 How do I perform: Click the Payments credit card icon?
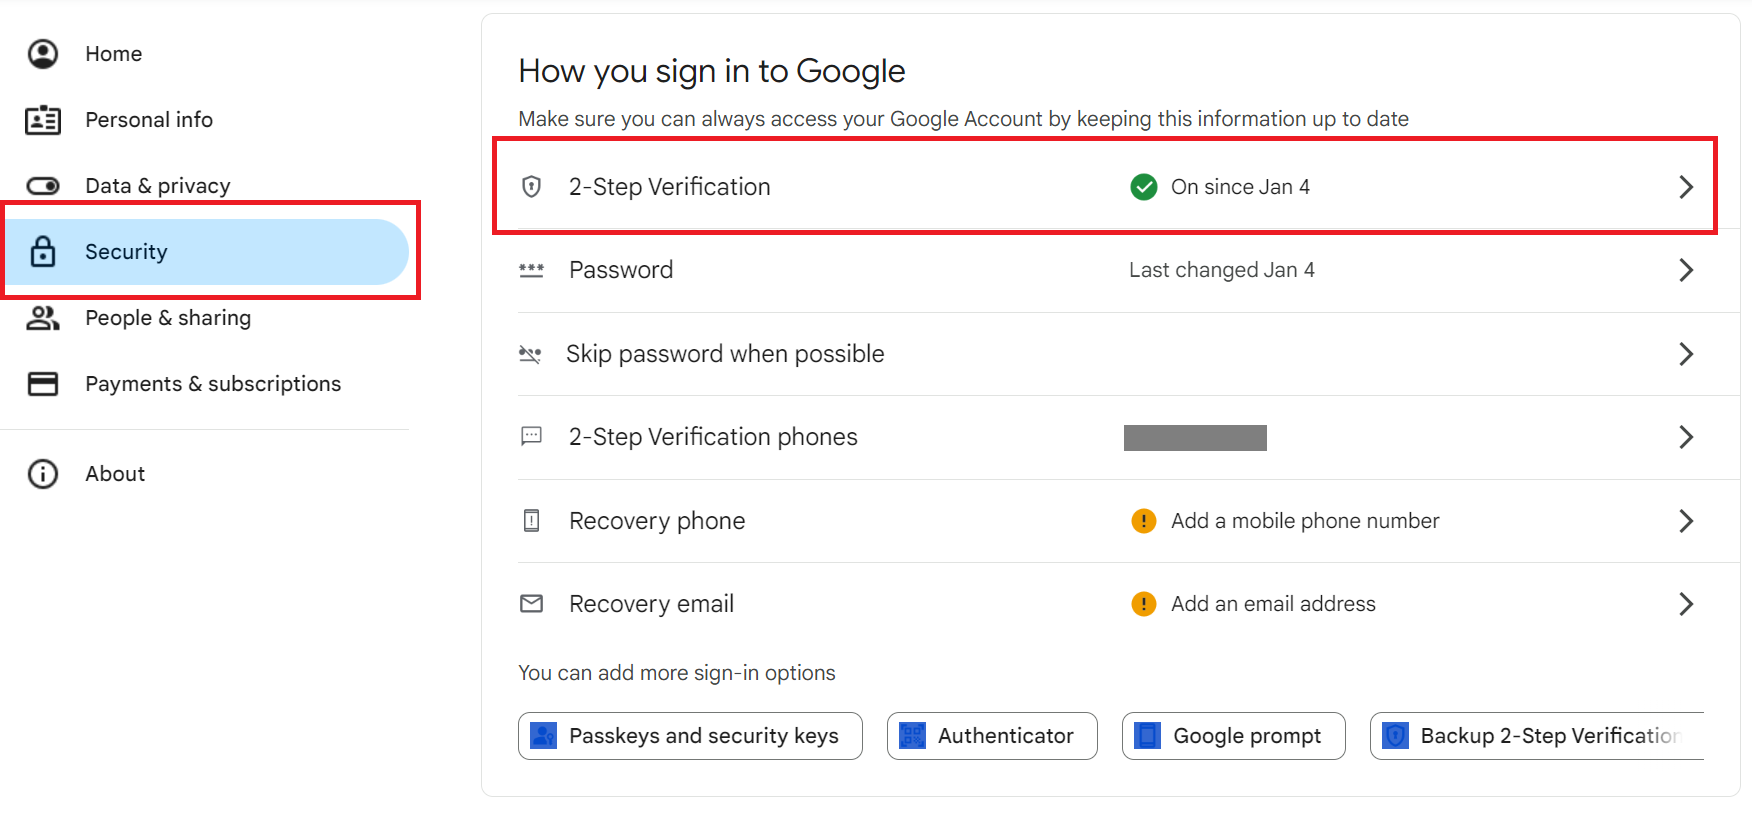pos(43,384)
